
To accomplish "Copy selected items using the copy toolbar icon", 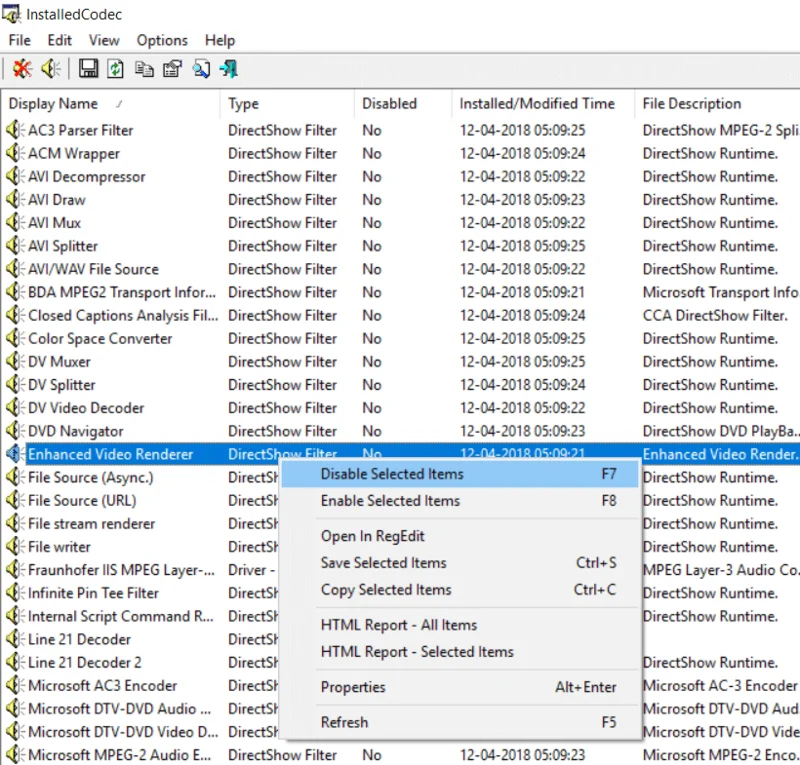I will (x=145, y=70).
